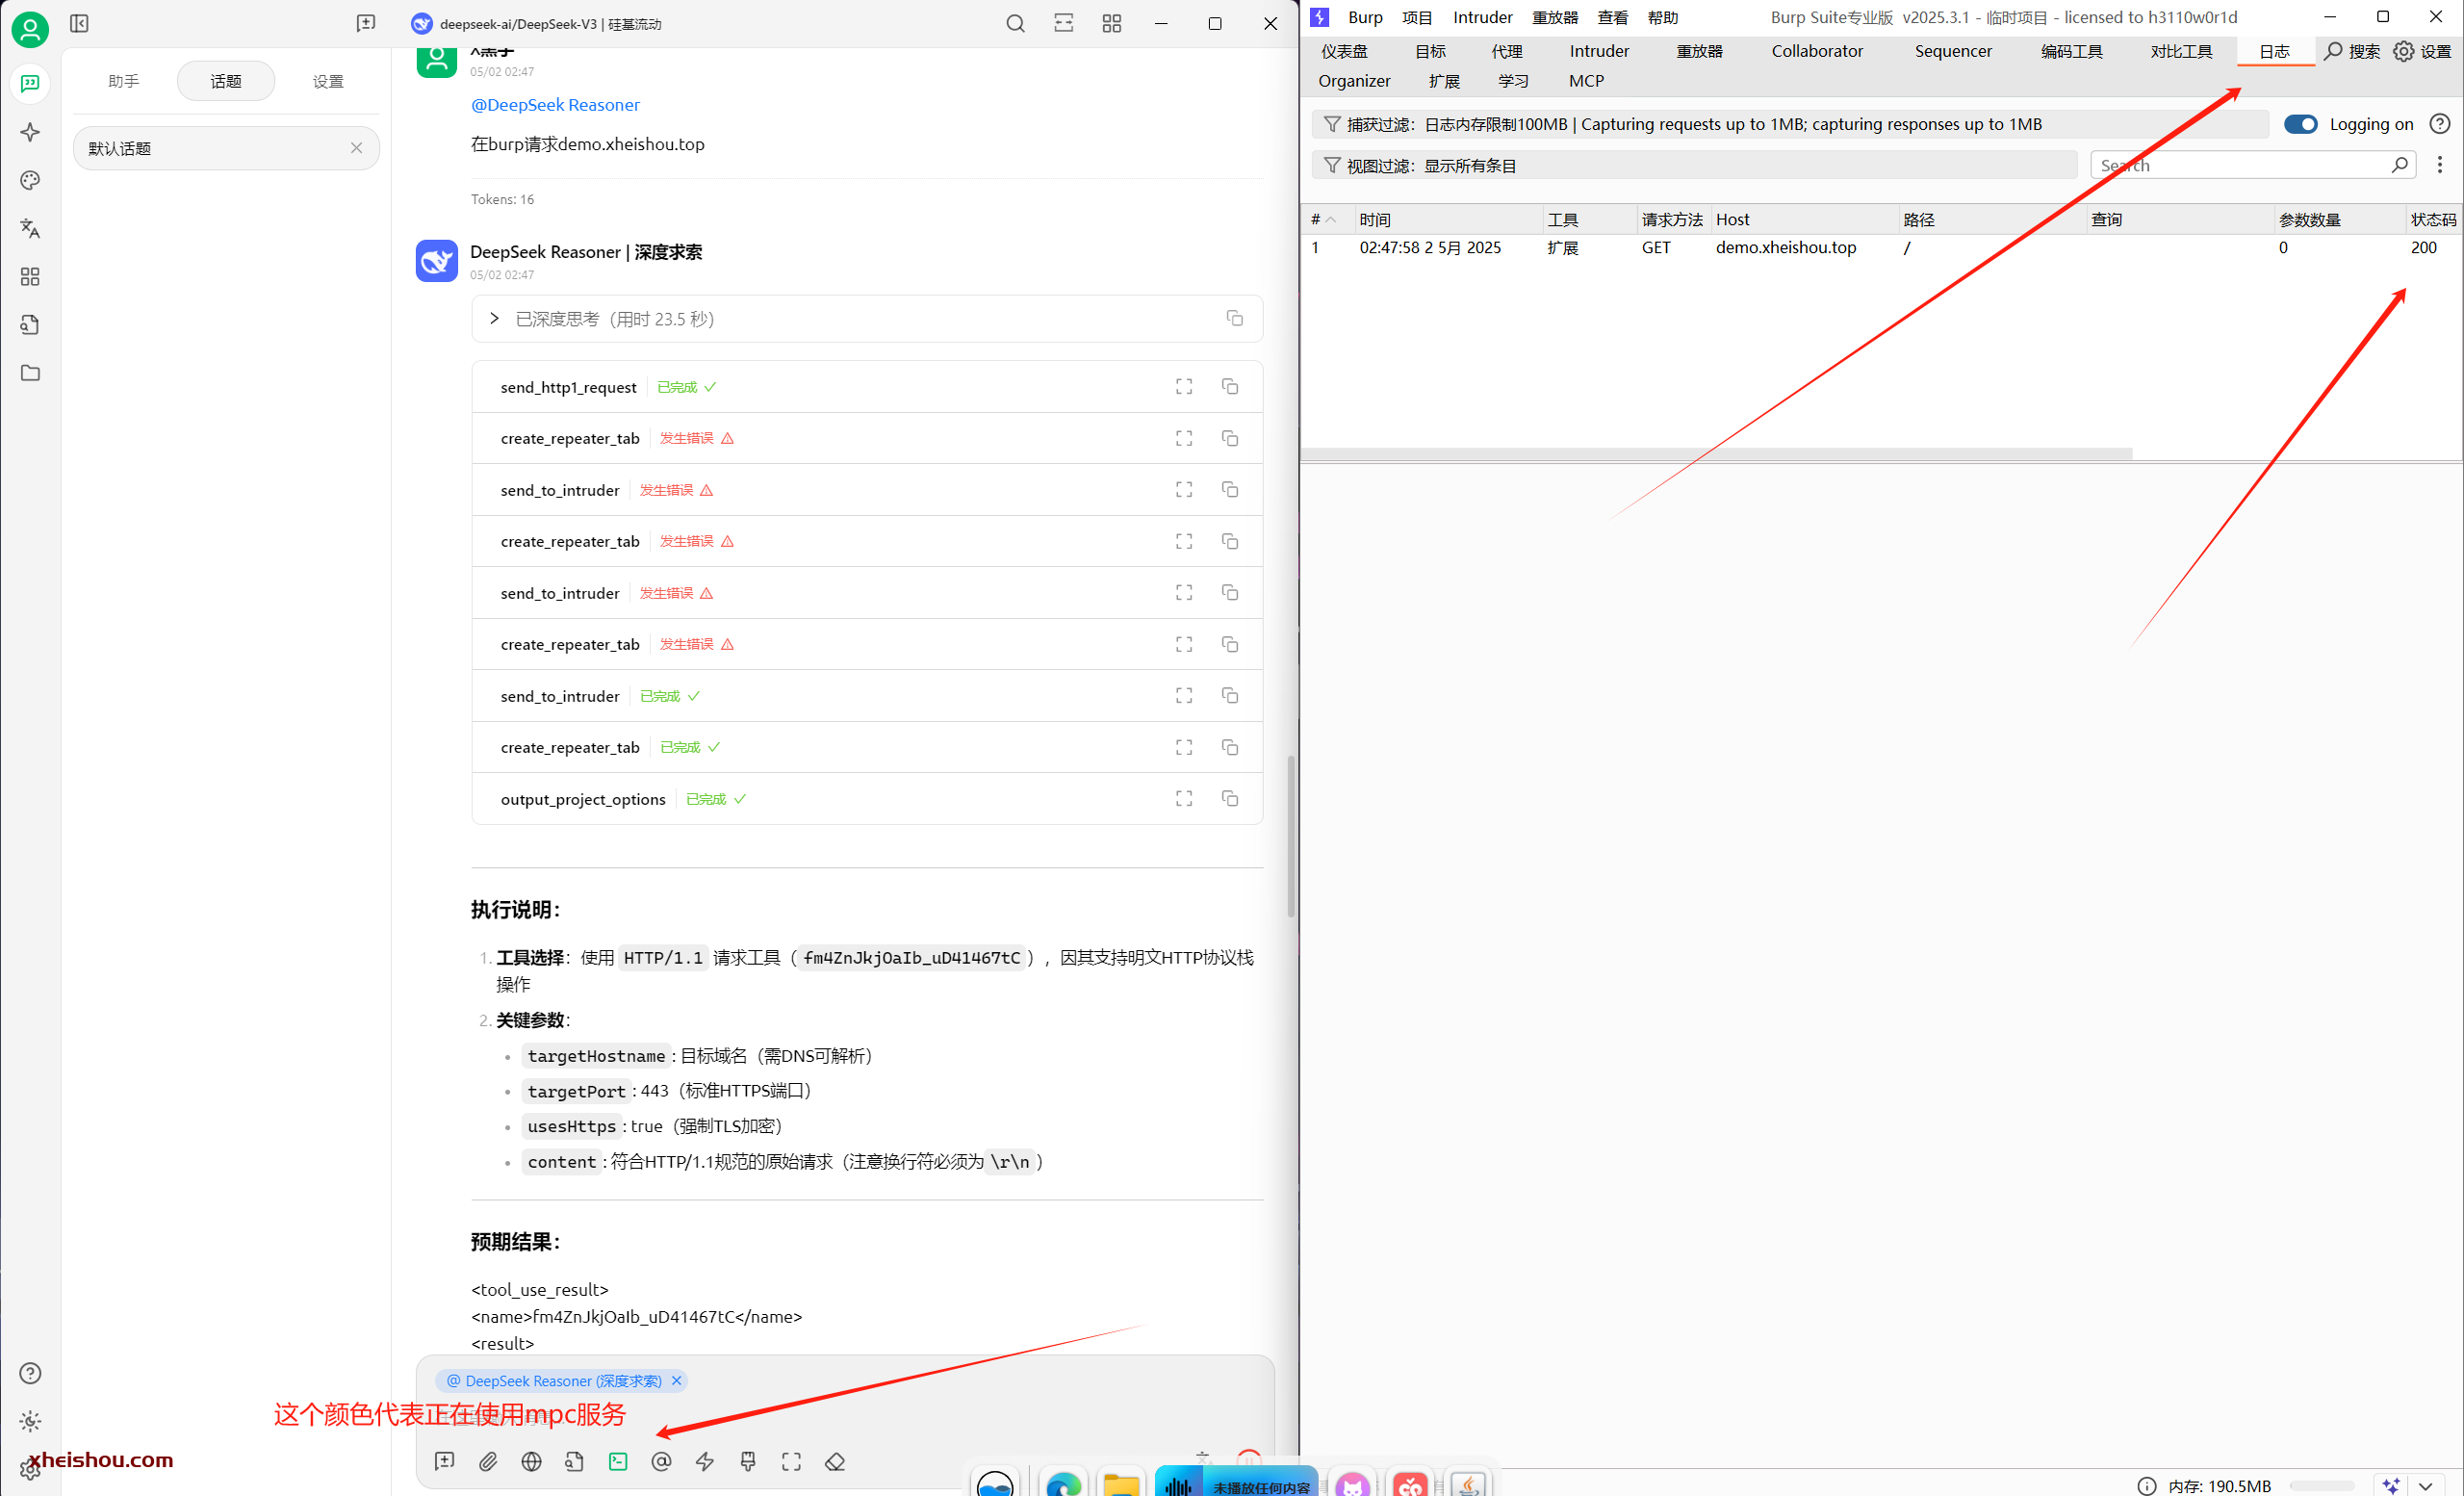2464x1496 pixels.
Task: Open the model selector deepseek-ai/DeepSeek-V3
Action: [538, 23]
